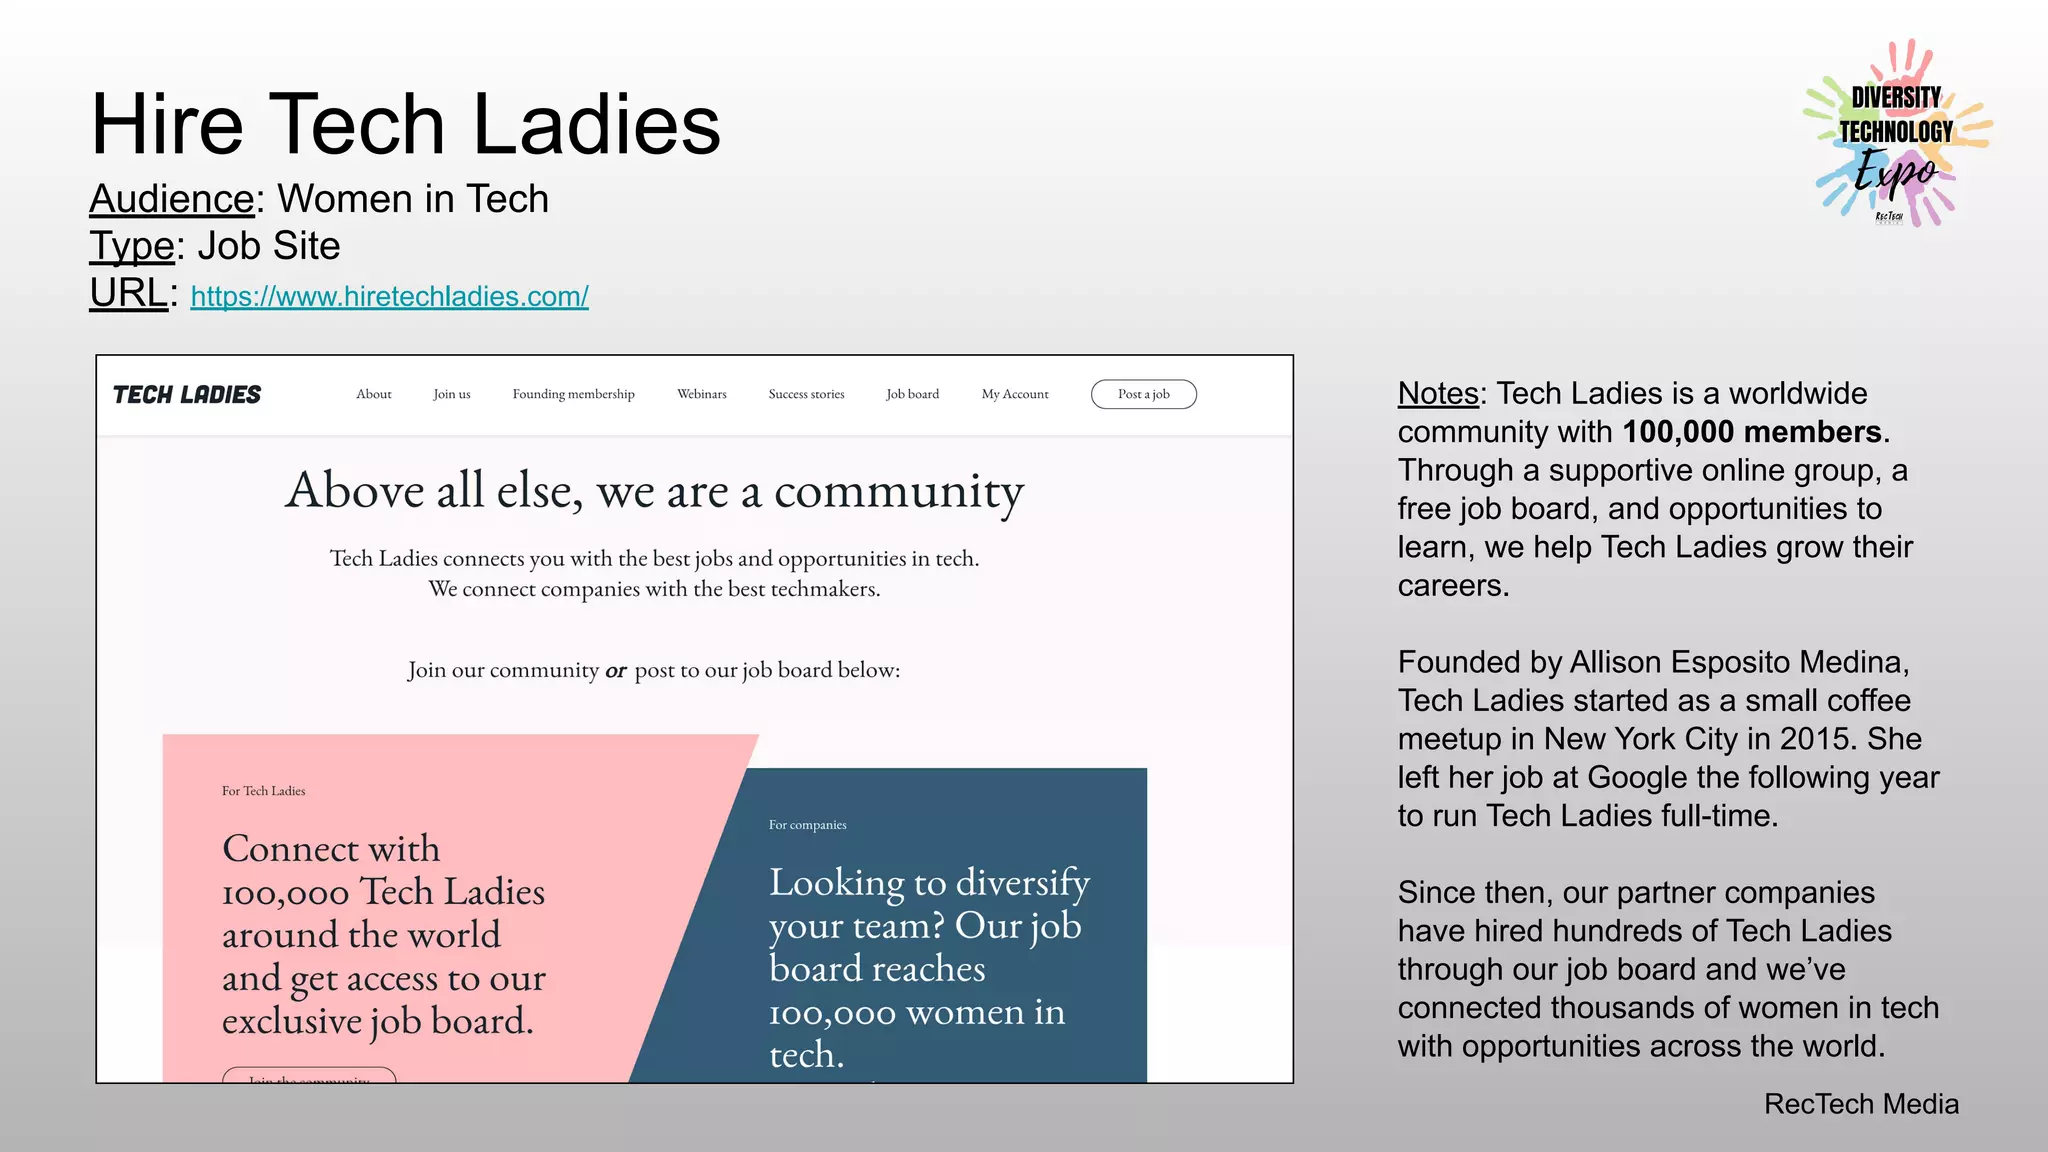Click 'Looking to diversify your team?' card text

[929, 968]
